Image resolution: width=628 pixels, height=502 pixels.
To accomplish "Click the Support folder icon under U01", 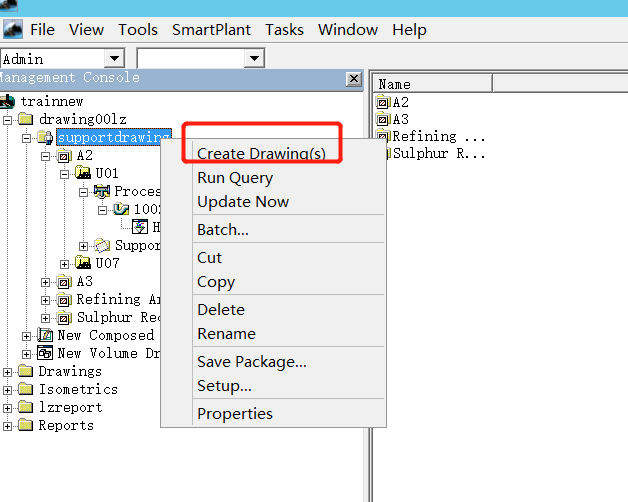I will tap(102, 245).
